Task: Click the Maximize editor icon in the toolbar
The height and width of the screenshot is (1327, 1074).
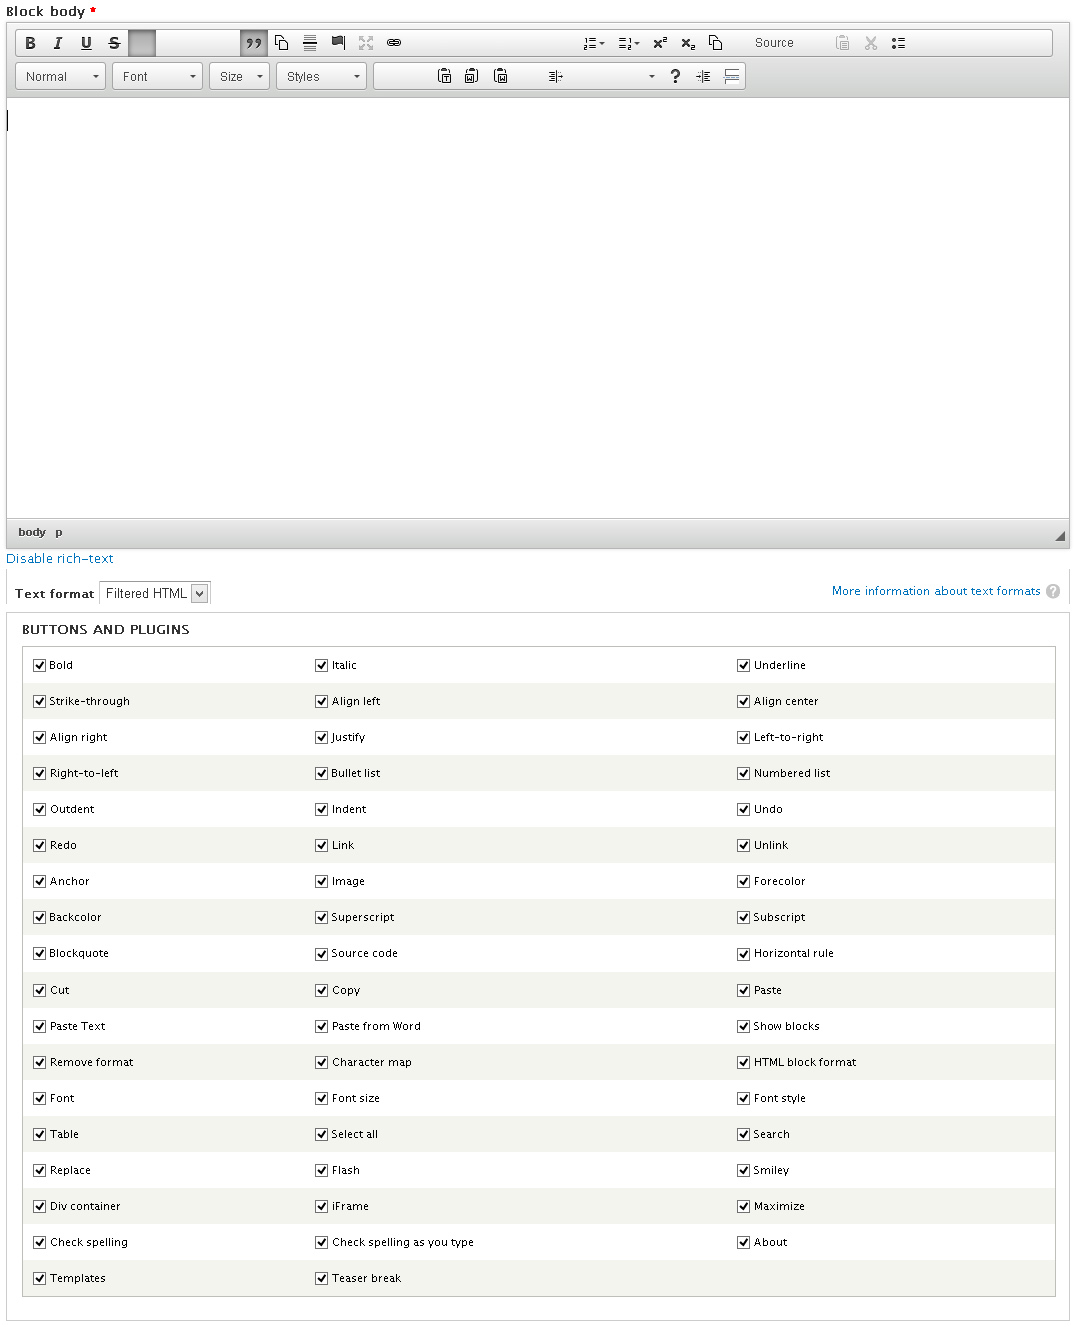Action: pyautogui.click(x=366, y=43)
